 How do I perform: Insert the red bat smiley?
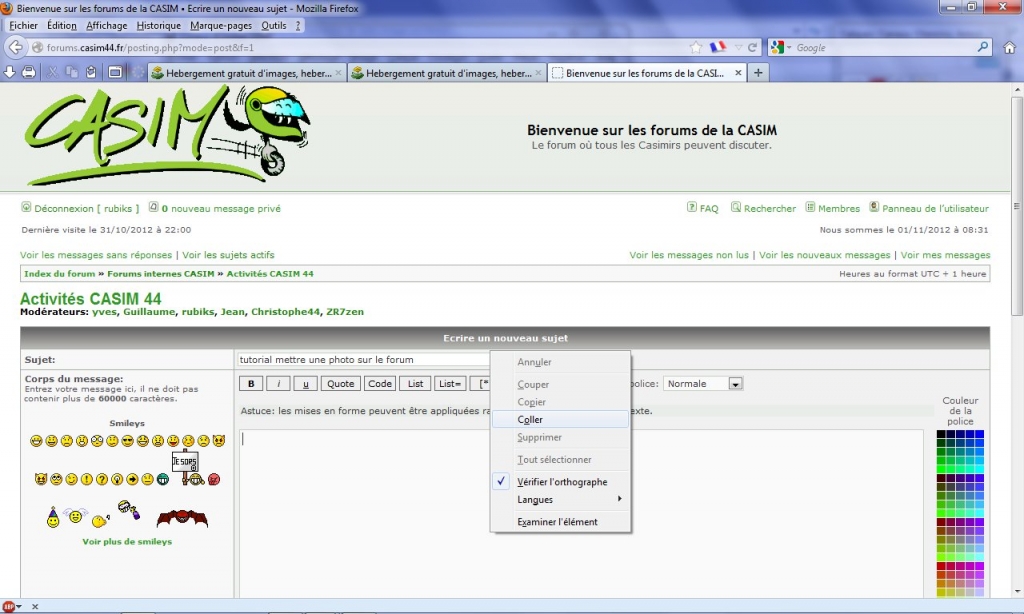(182, 517)
